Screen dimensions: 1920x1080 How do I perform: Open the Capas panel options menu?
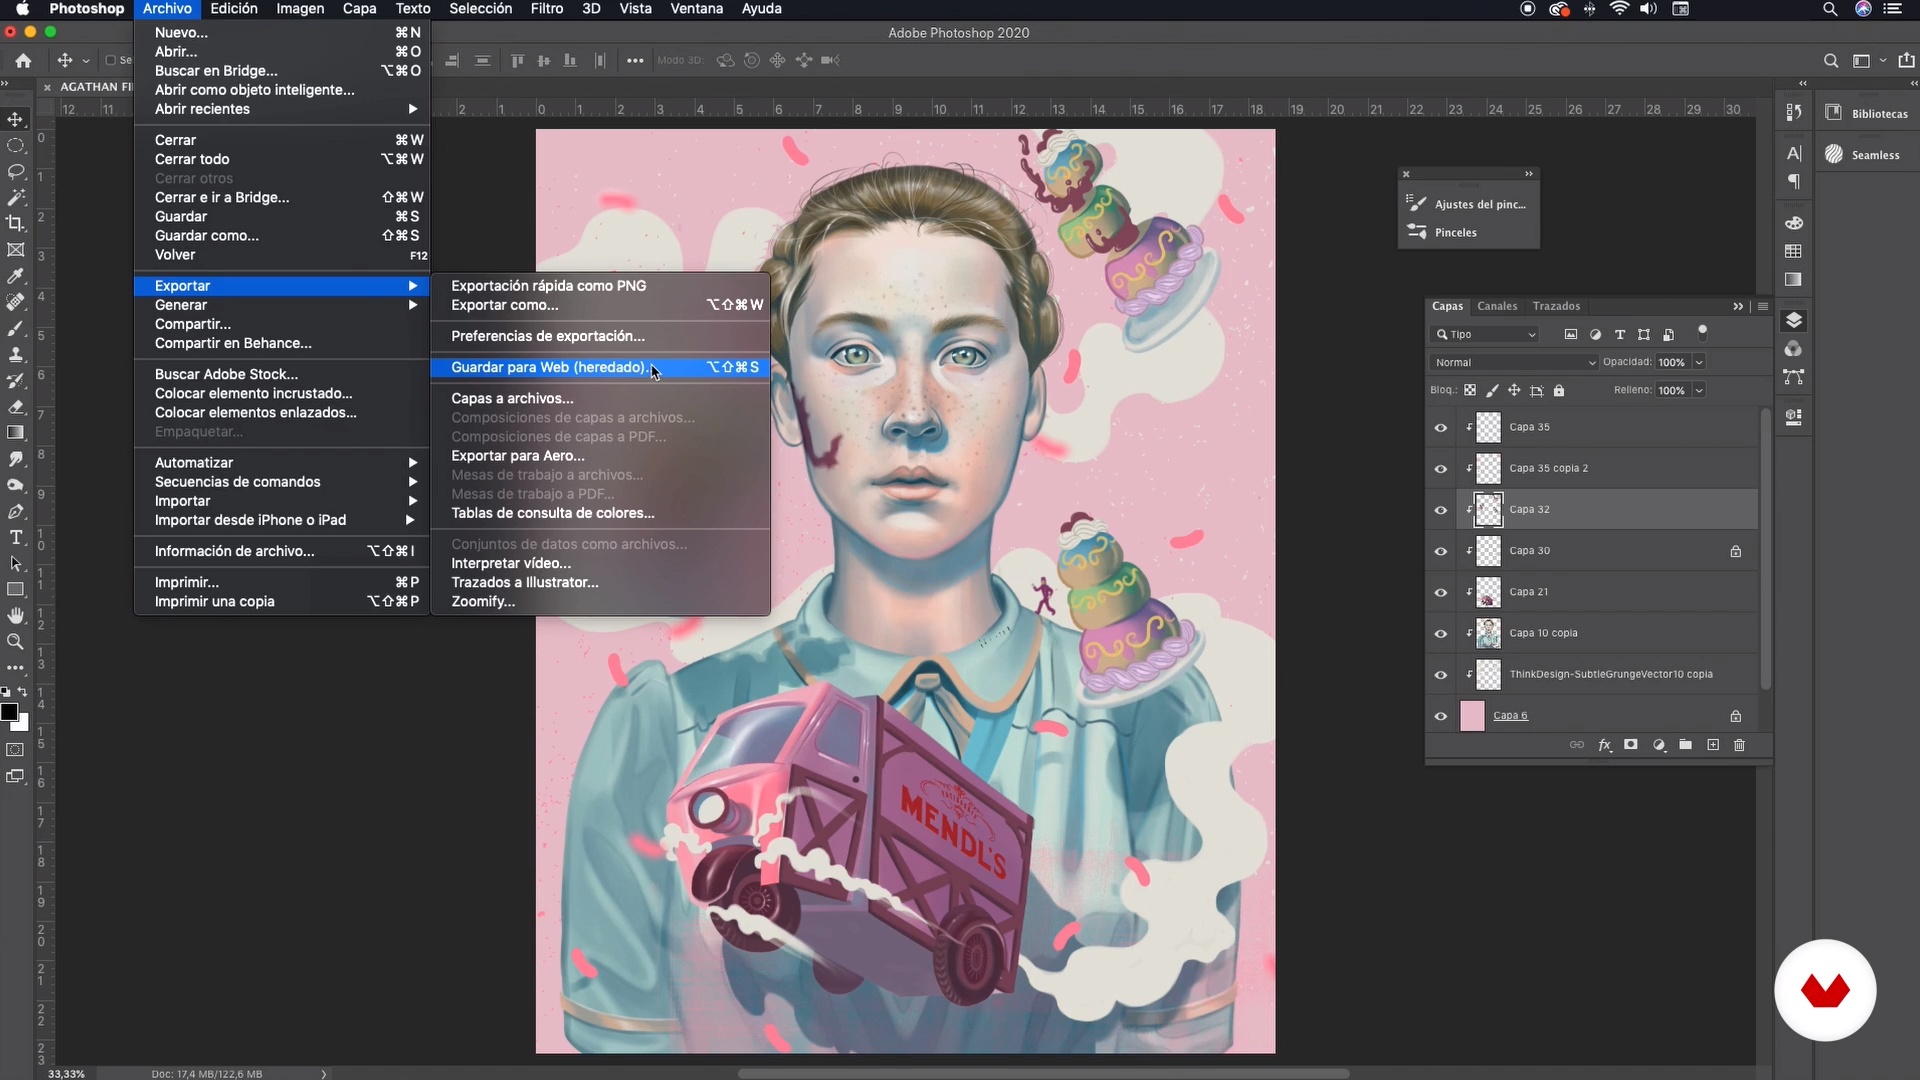(x=1763, y=306)
